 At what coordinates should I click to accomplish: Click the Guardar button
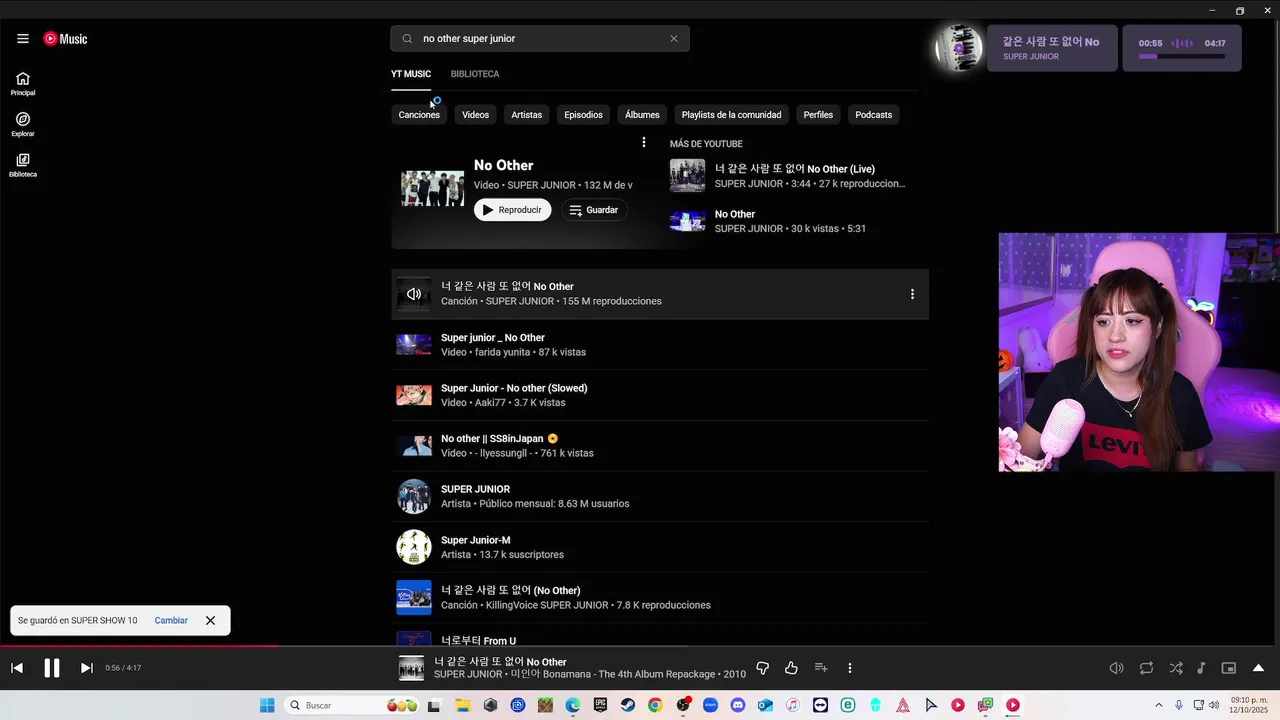click(x=594, y=210)
